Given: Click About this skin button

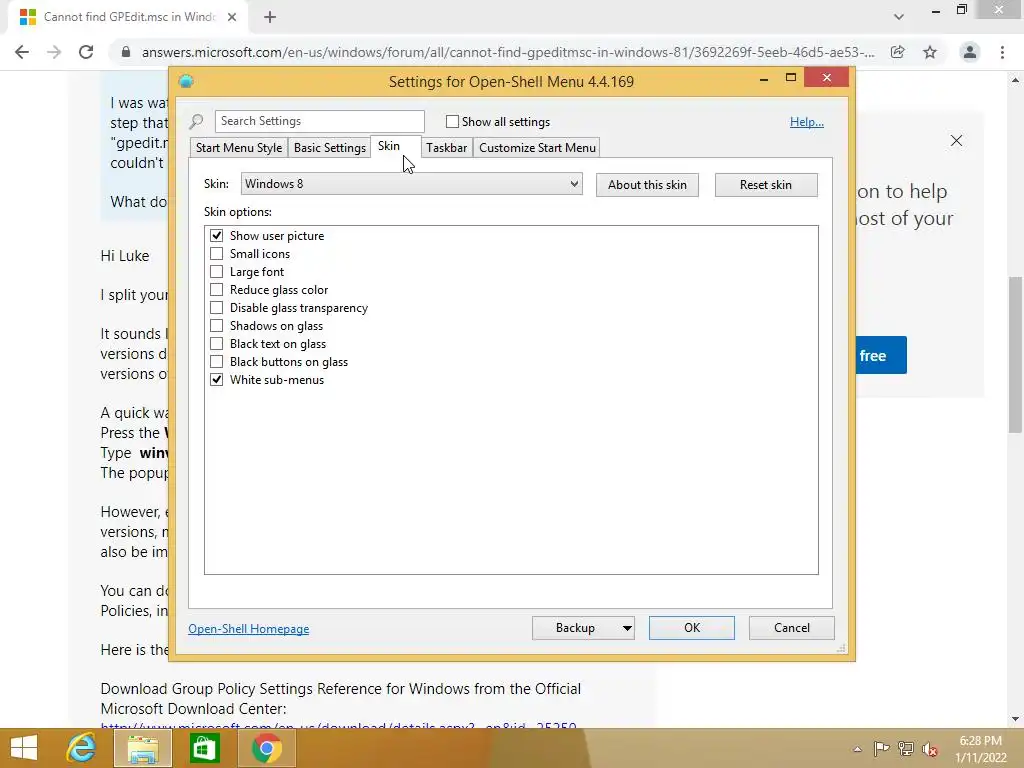Looking at the screenshot, I should (x=647, y=185).
